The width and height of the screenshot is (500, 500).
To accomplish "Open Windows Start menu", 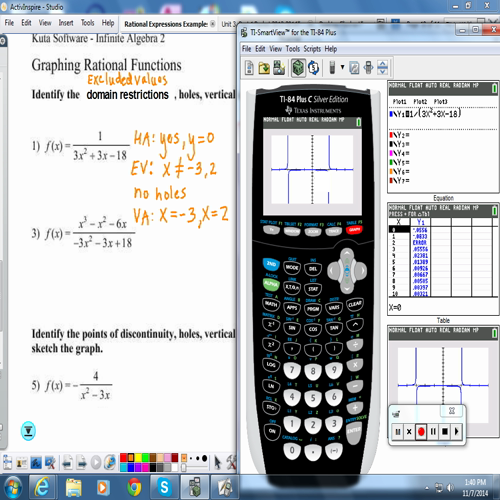I will [12, 487].
